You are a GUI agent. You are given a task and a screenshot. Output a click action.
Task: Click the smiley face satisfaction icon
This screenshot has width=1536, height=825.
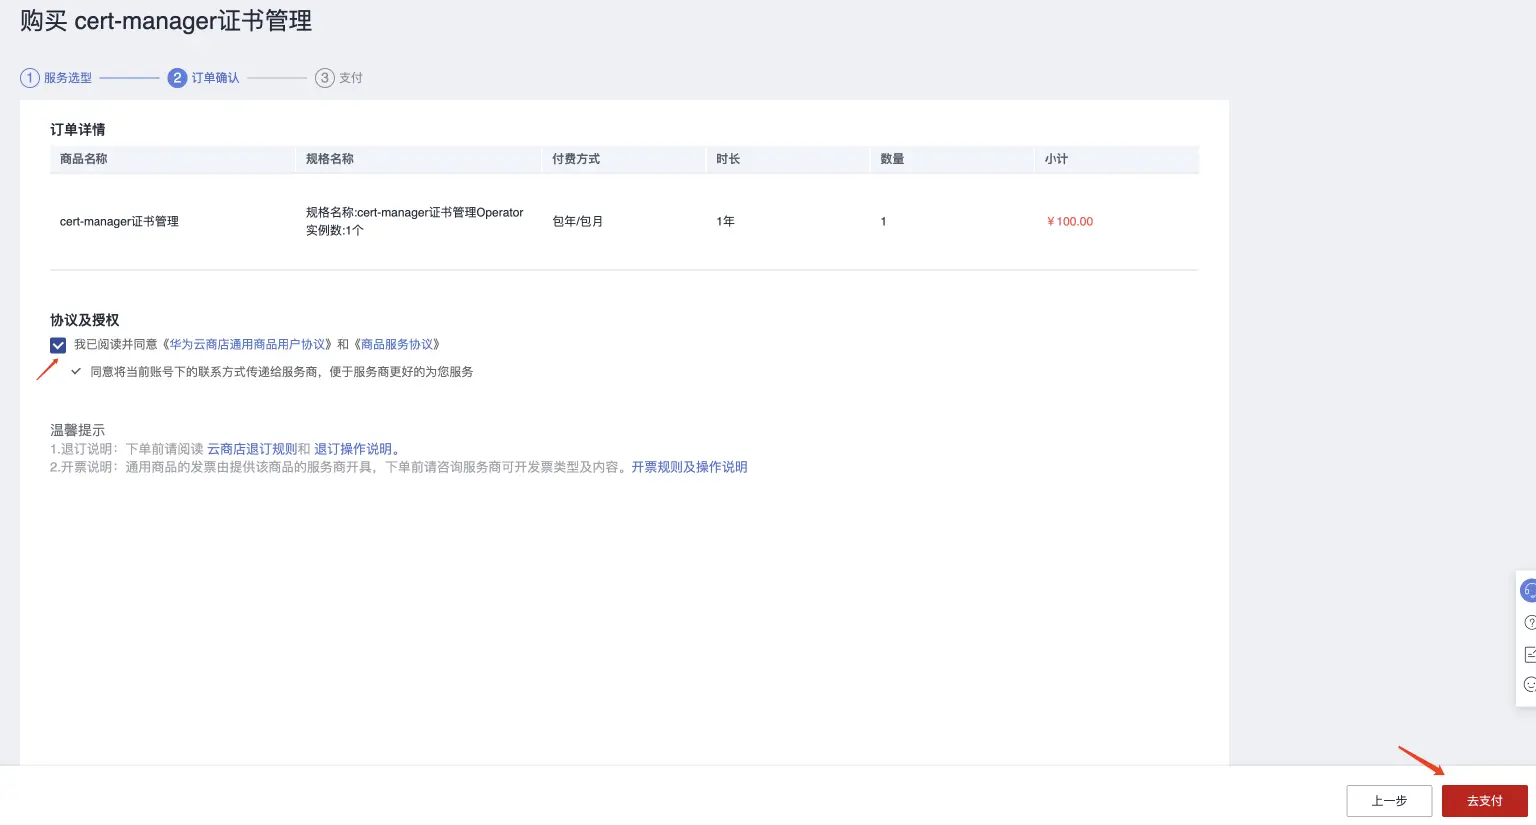(1529, 685)
